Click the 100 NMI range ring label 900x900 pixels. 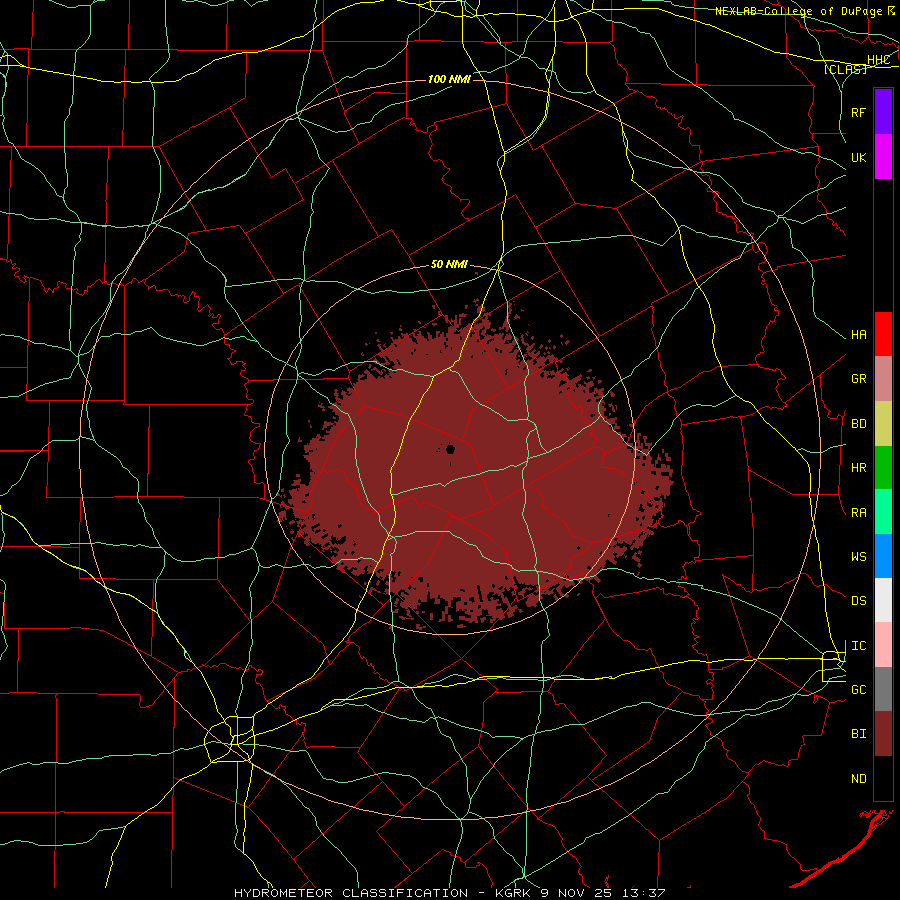[x=449, y=79]
